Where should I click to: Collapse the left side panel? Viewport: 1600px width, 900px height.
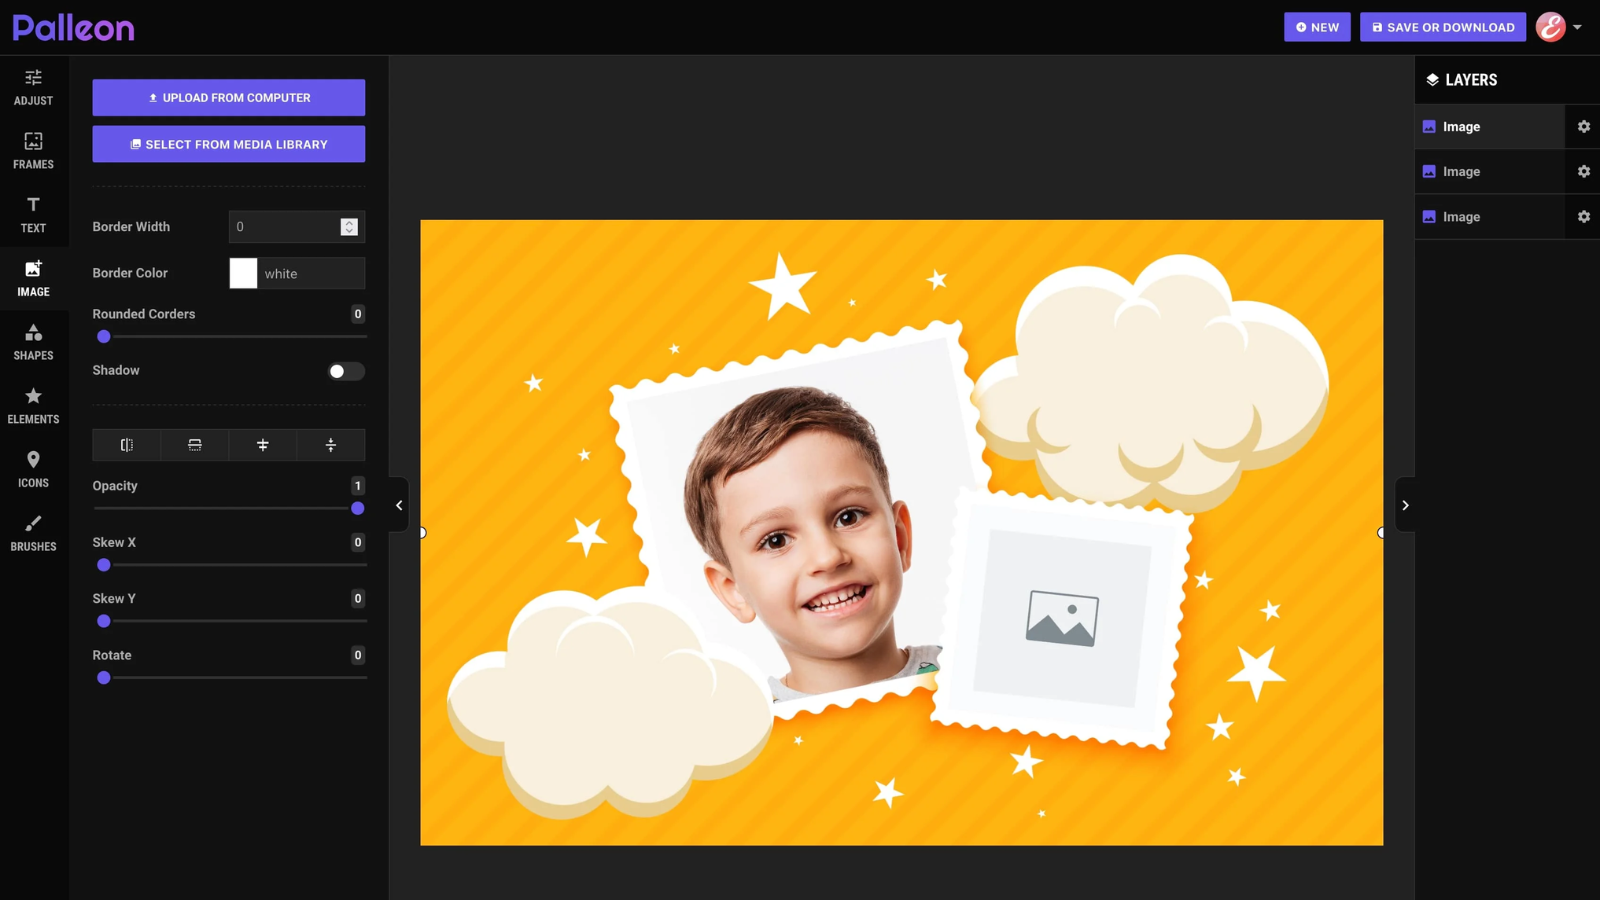[397, 505]
